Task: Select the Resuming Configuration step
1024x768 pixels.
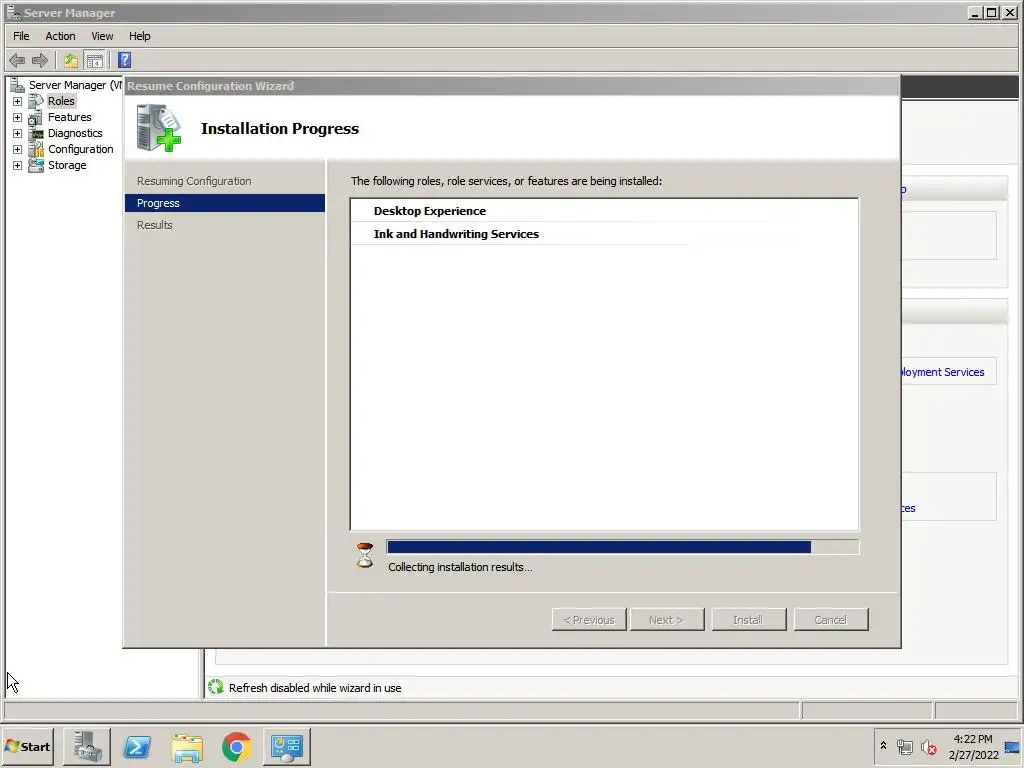Action: (x=194, y=181)
